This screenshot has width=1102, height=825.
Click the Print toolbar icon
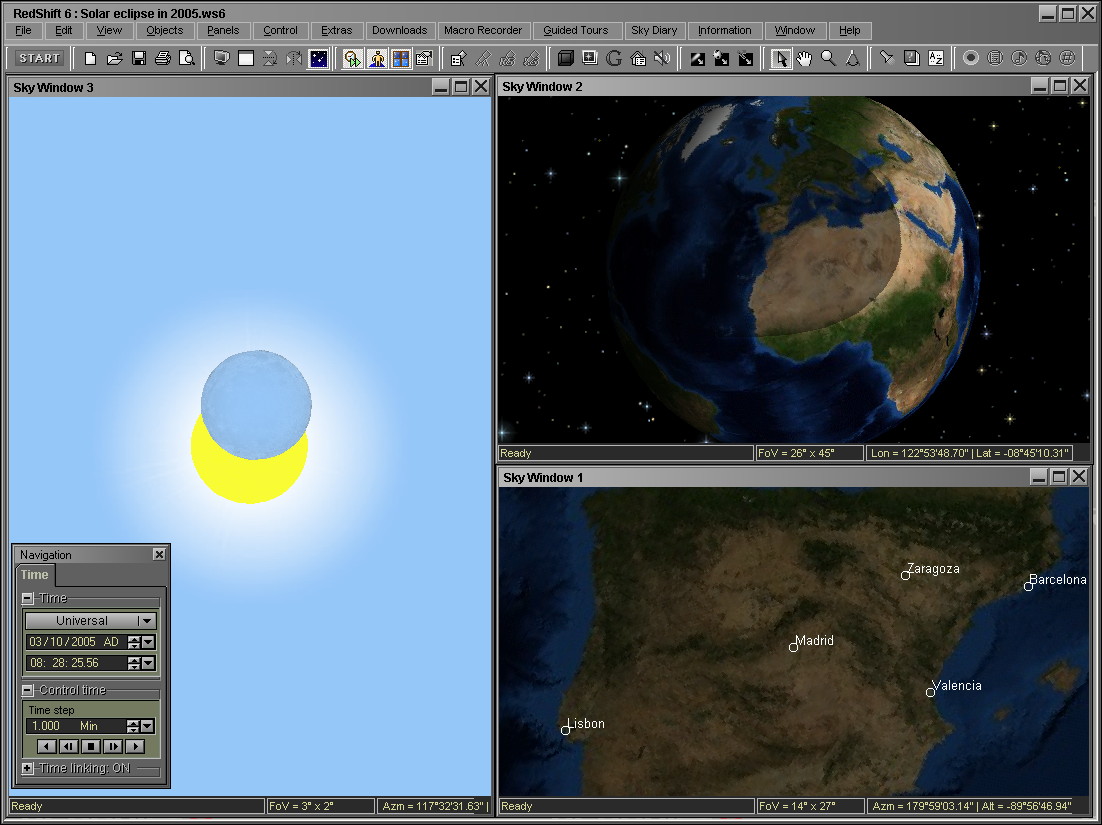click(x=162, y=58)
